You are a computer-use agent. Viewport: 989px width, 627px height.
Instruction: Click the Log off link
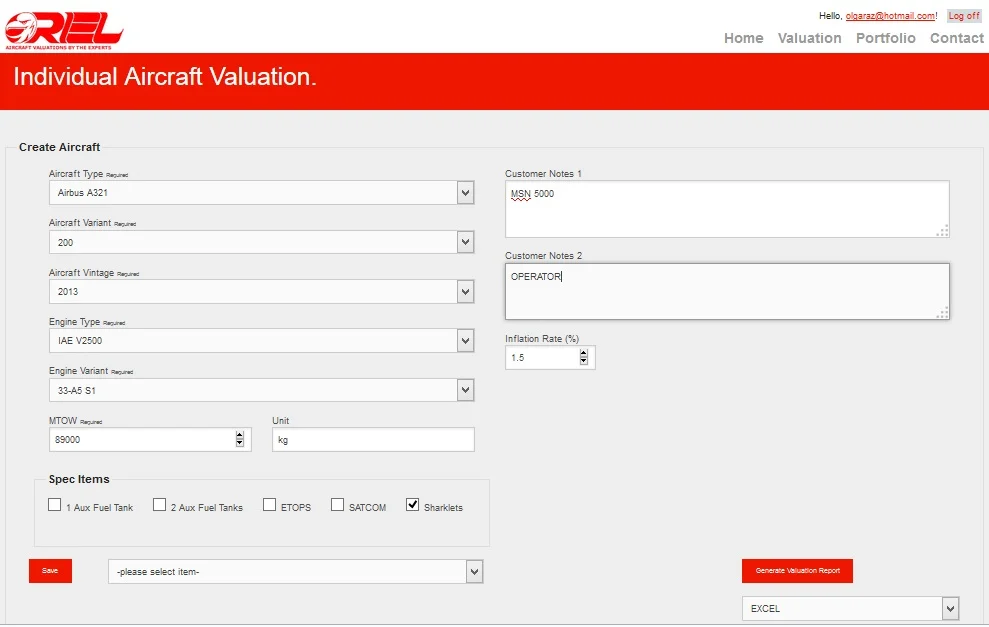click(x=964, y=16)
